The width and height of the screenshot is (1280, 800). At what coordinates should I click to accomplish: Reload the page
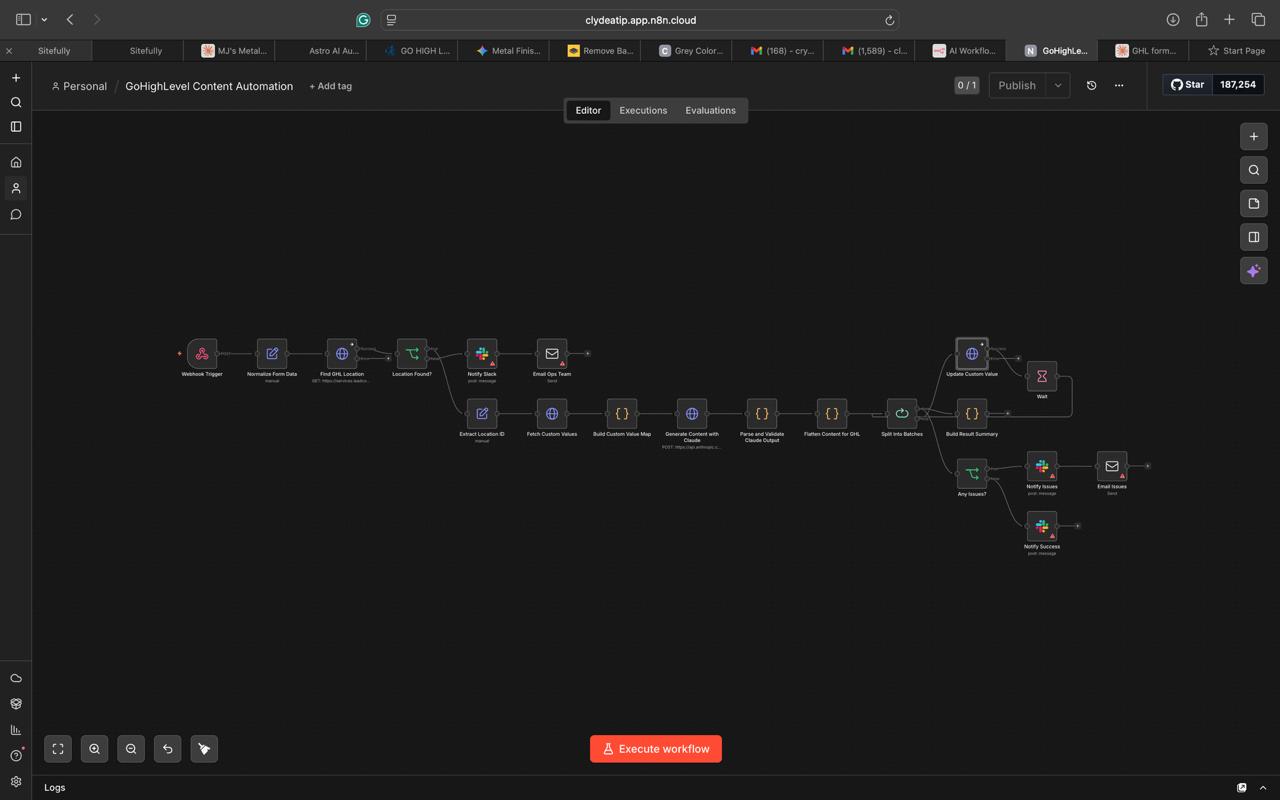[x=889, y=20]
